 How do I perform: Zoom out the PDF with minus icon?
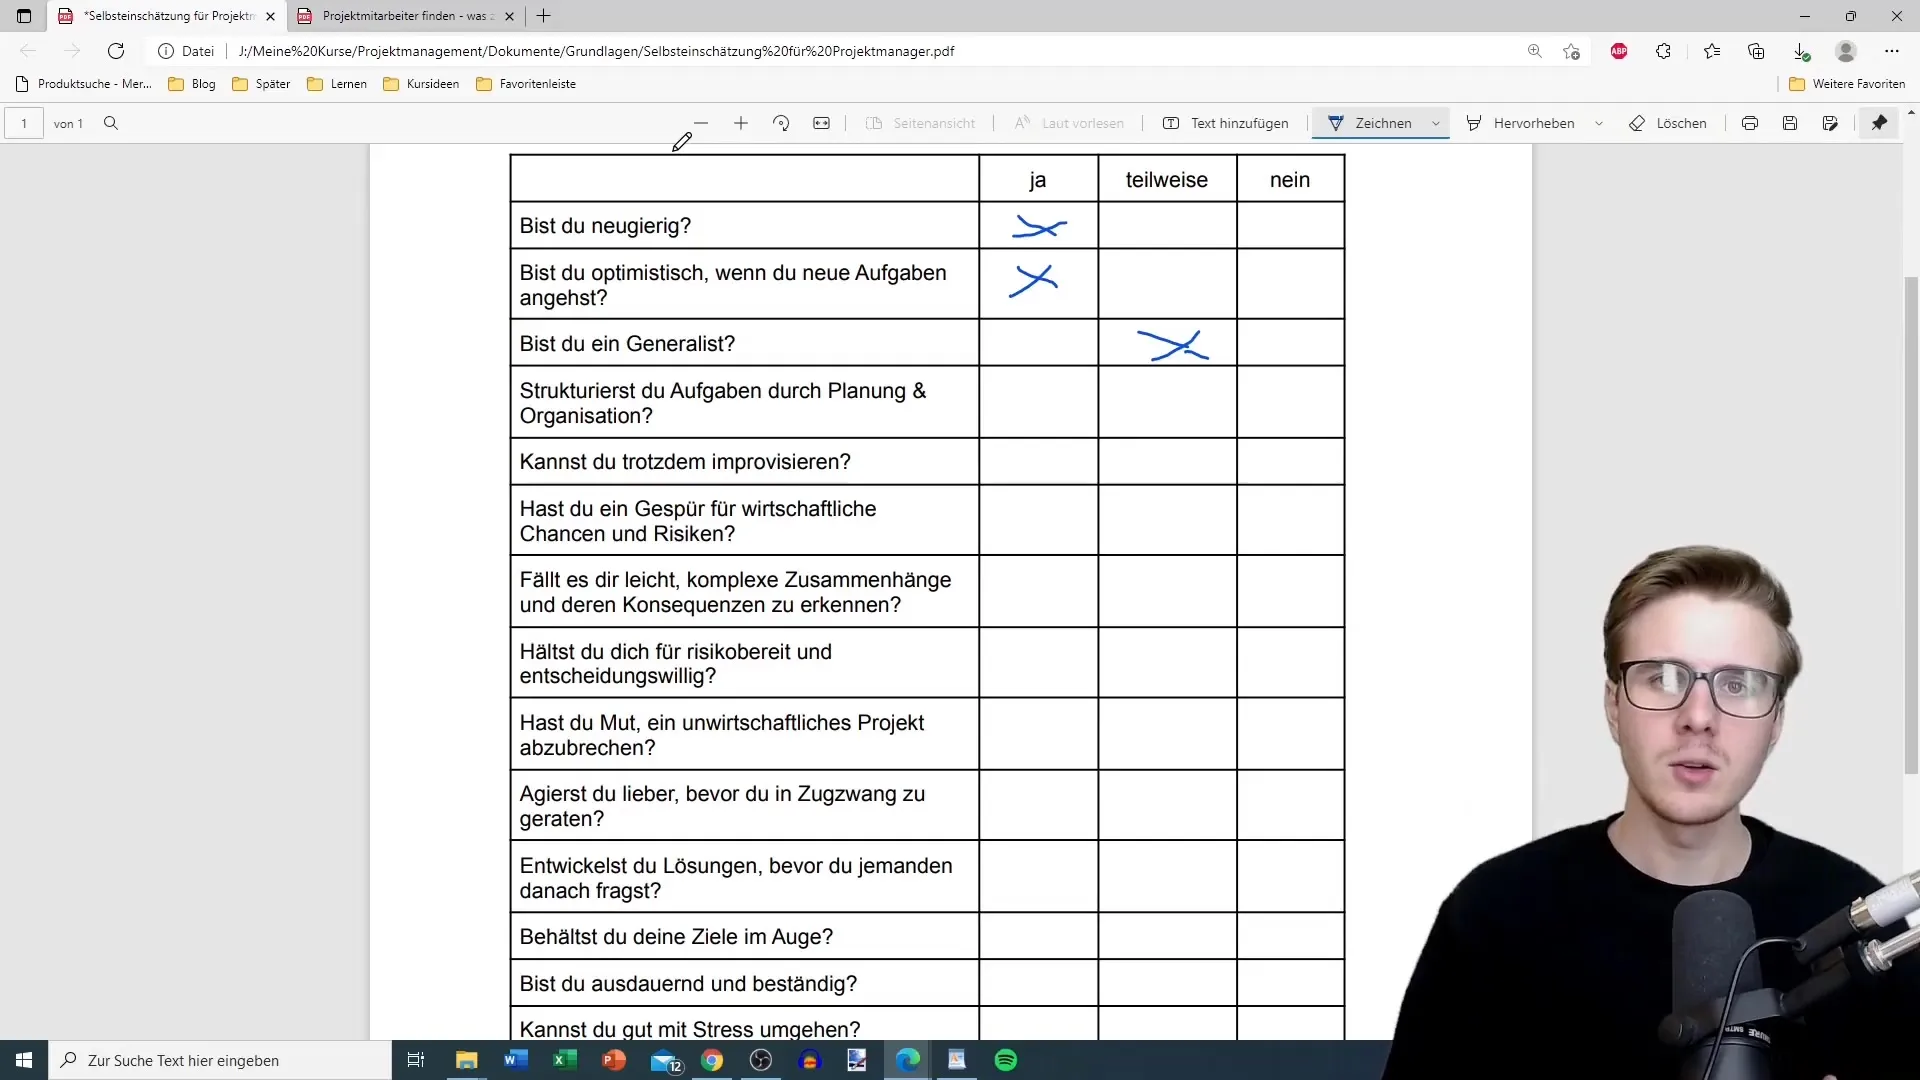pyautogui.click(x=701, y=123)
